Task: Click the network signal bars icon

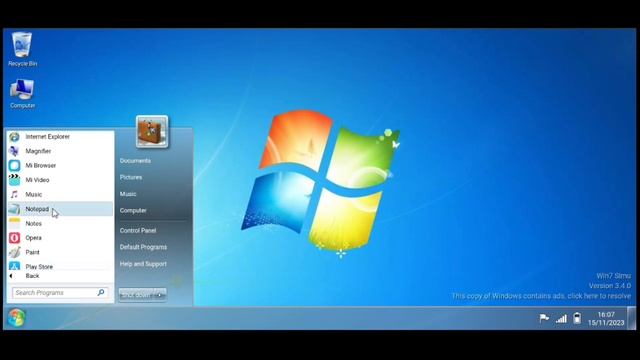Action: [x=561, y=318]
